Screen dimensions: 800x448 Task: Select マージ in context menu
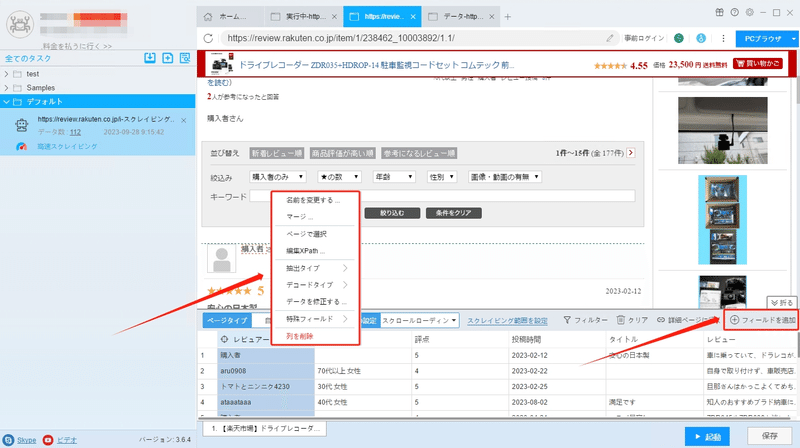click(299, 217)
